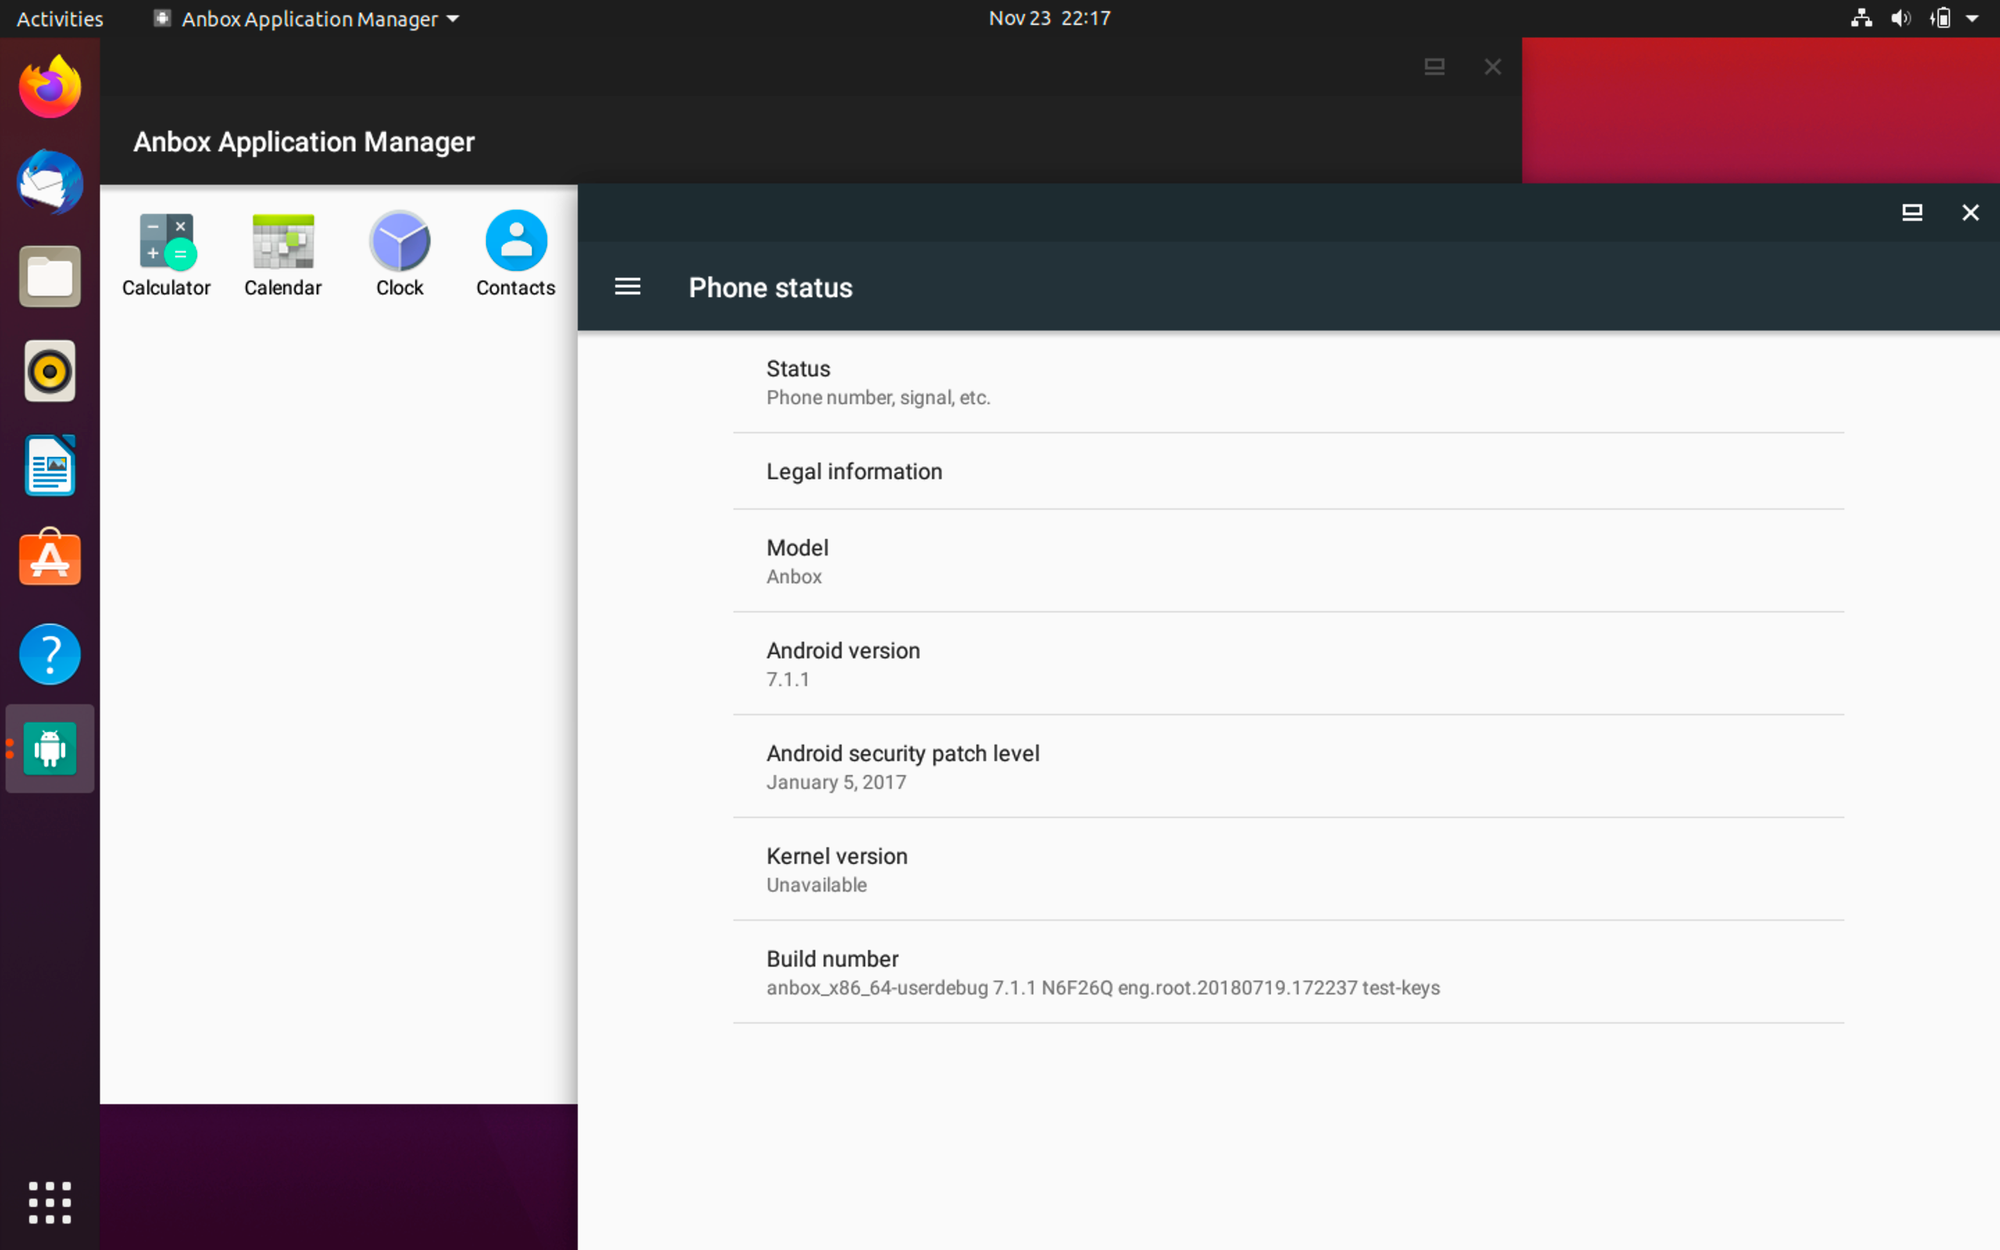Open the hamburger menu in Phone status
This screenshot has width=2000, height=1250.
(x=627, y=287)
